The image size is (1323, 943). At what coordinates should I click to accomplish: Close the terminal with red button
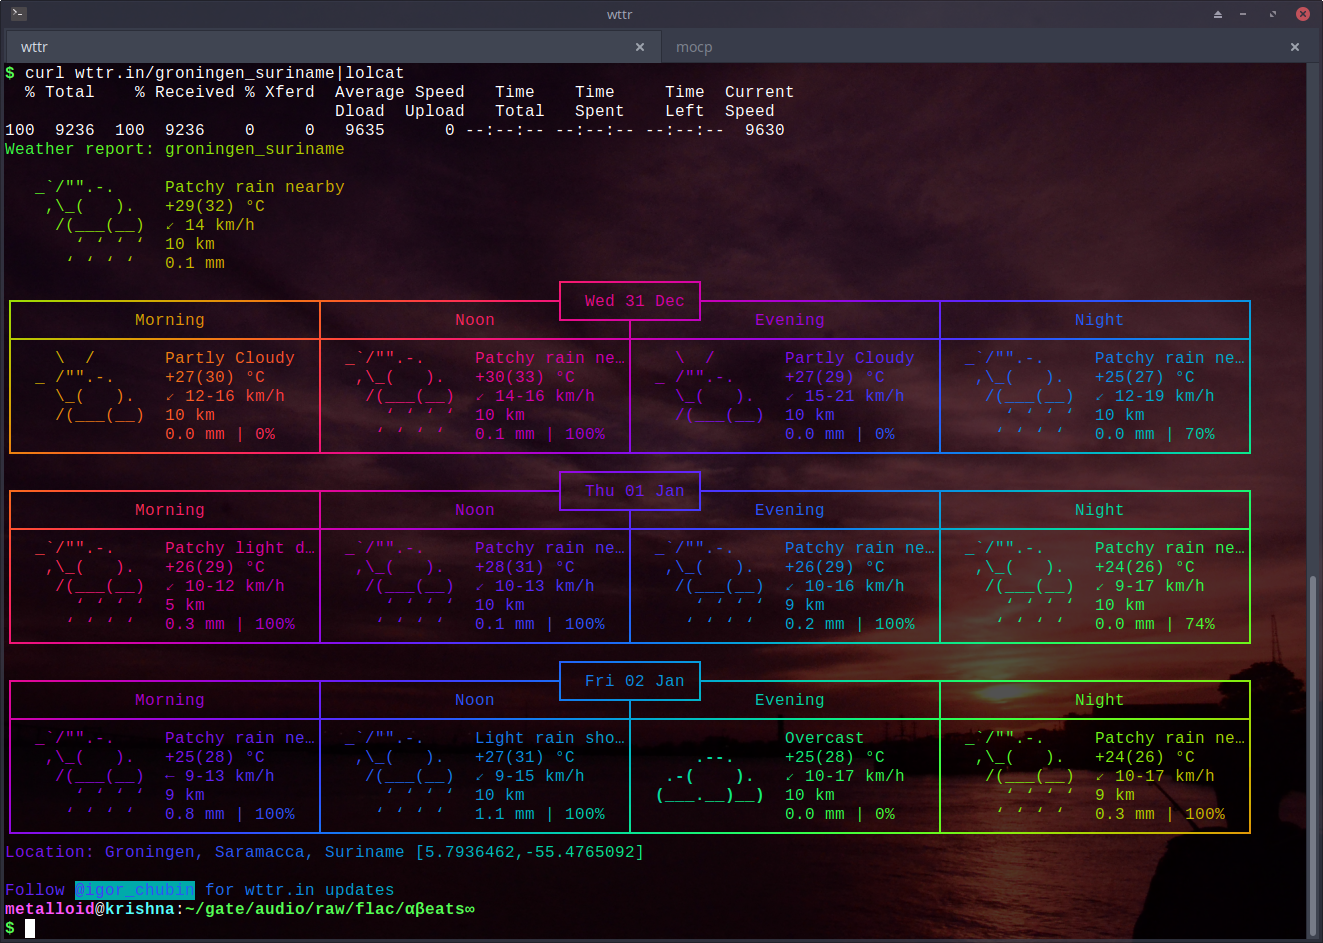tap(1303, 14)
